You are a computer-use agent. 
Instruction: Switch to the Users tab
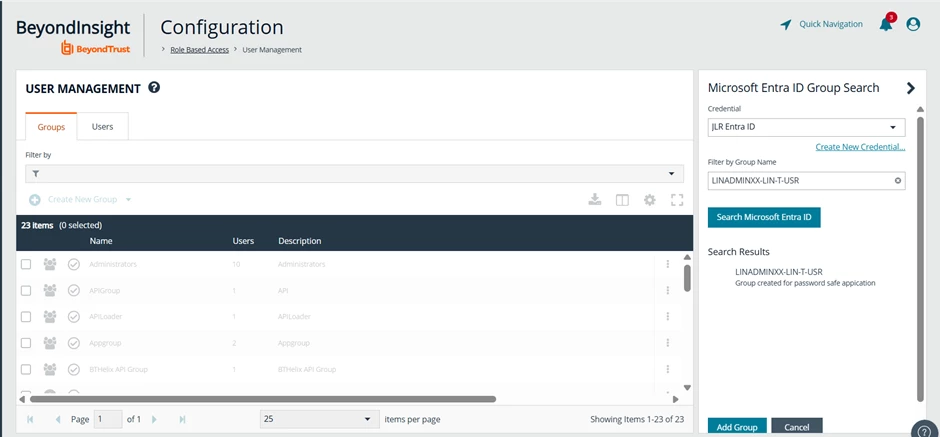point(103,126)
